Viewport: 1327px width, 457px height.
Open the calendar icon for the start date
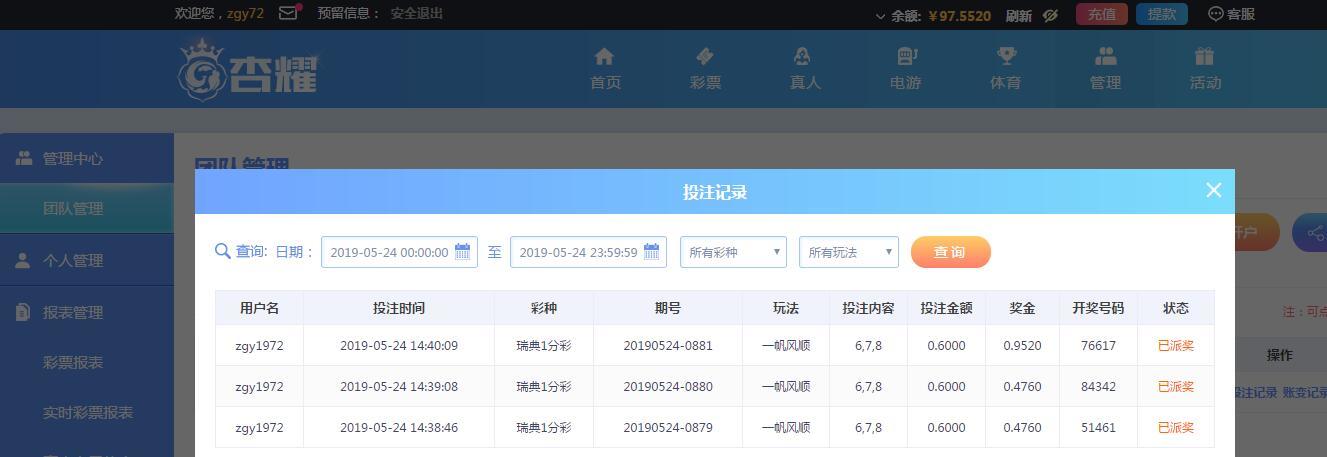click(463, 252)
